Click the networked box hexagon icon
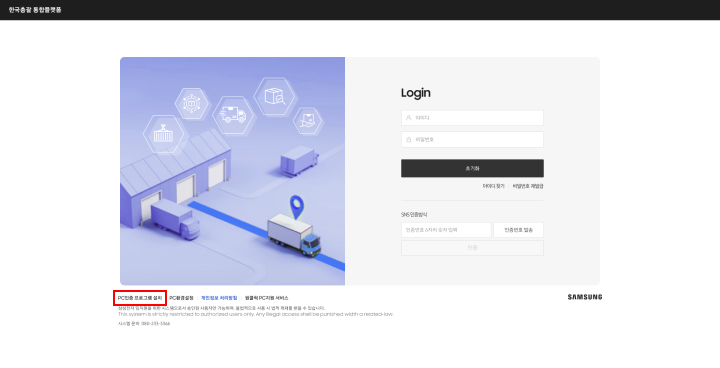720x368 pixels. (191, 104)
